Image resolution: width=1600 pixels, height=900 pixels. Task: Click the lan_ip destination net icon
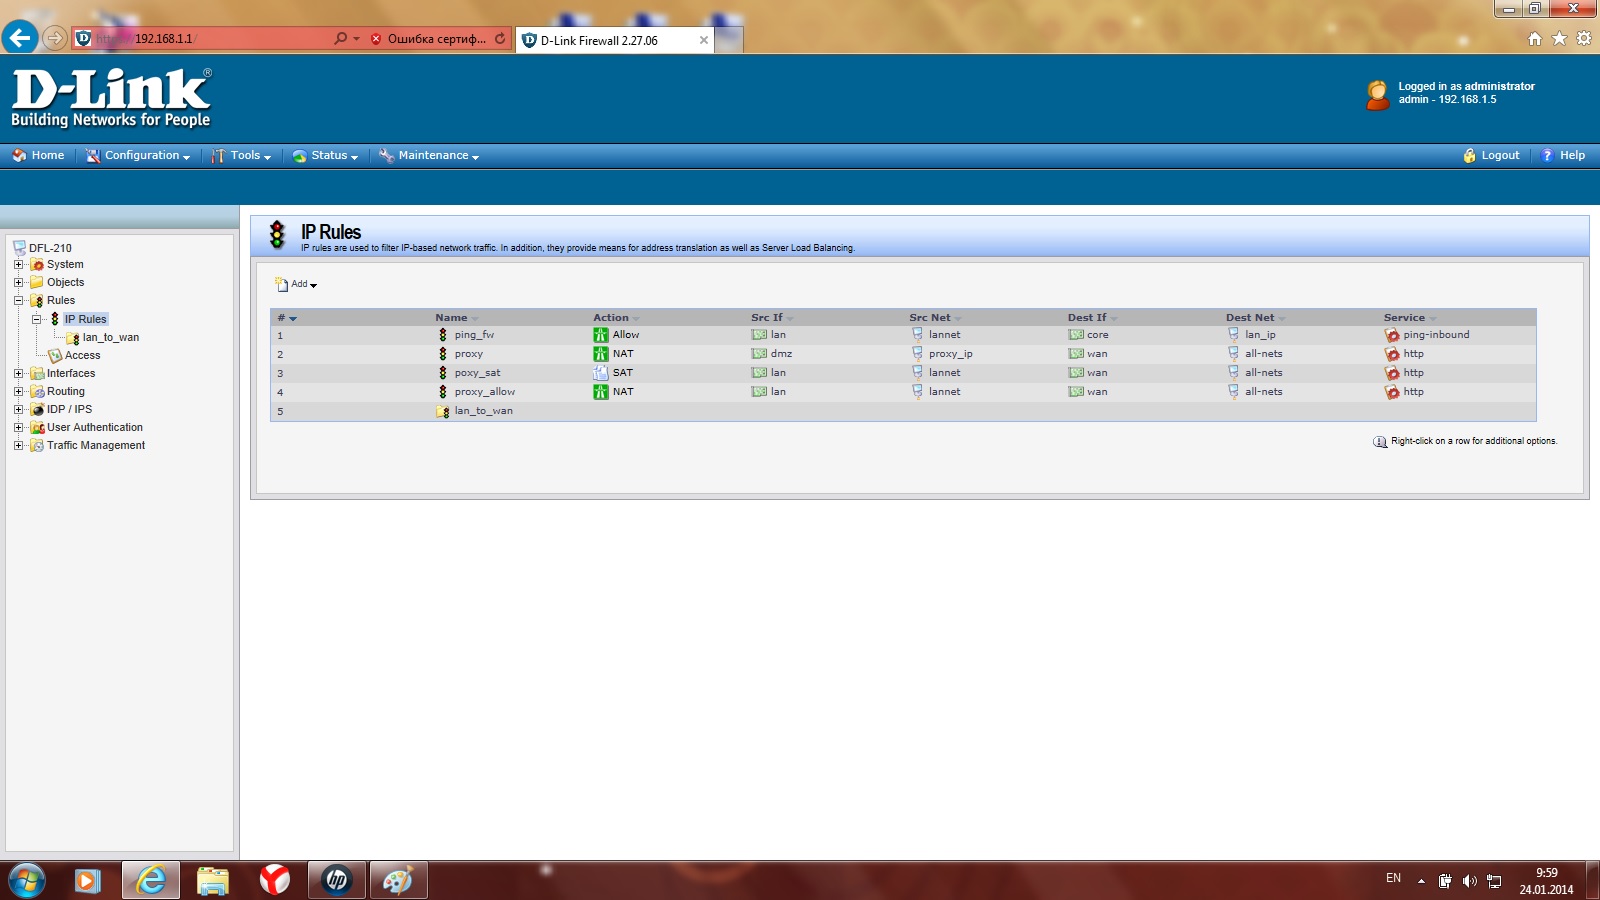(1233, 335)
